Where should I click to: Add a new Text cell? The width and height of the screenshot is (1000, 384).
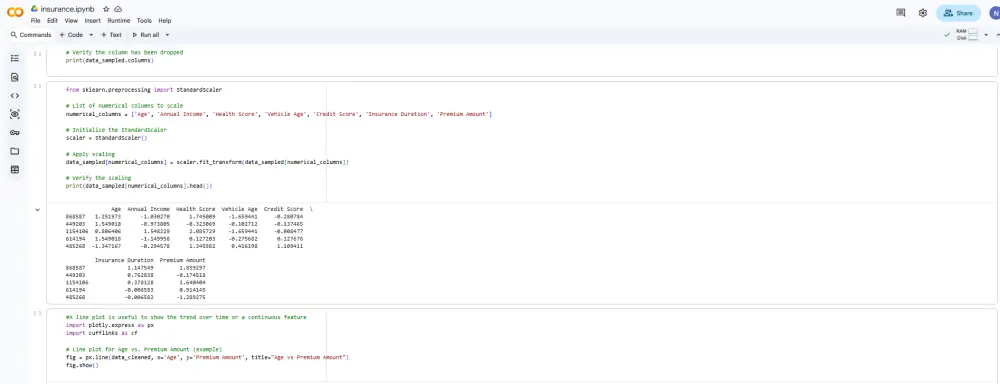(x=111, y=35)
